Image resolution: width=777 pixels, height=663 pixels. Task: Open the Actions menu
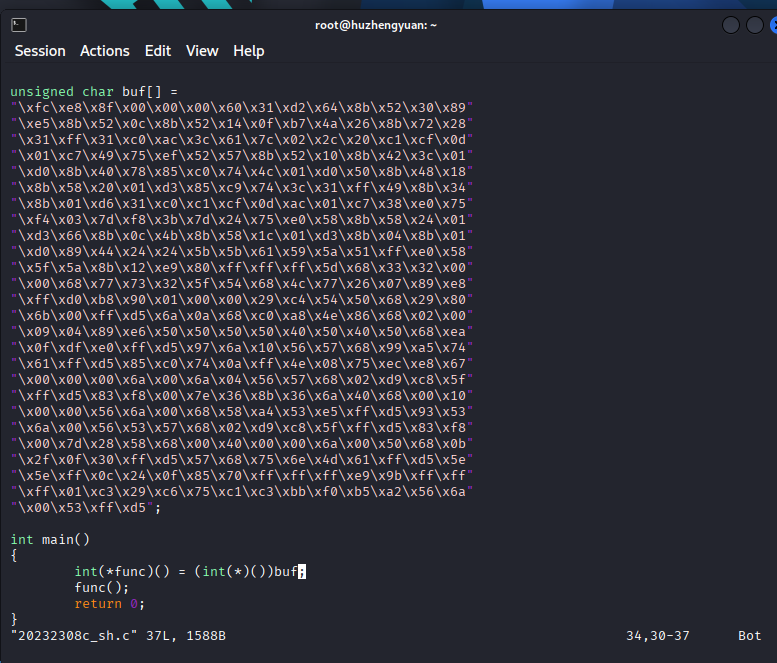pyautogui.click(x=105, y=51)
